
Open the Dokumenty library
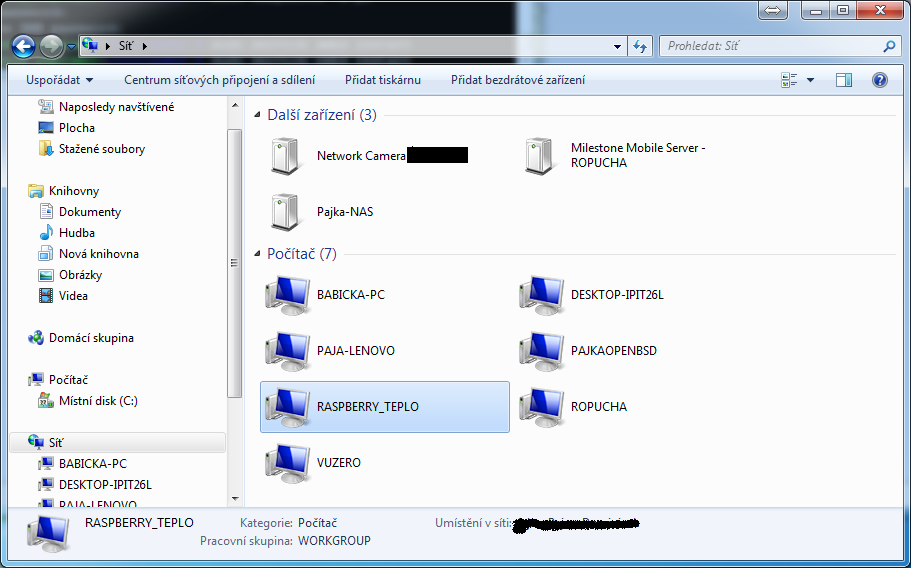(80, 212)
